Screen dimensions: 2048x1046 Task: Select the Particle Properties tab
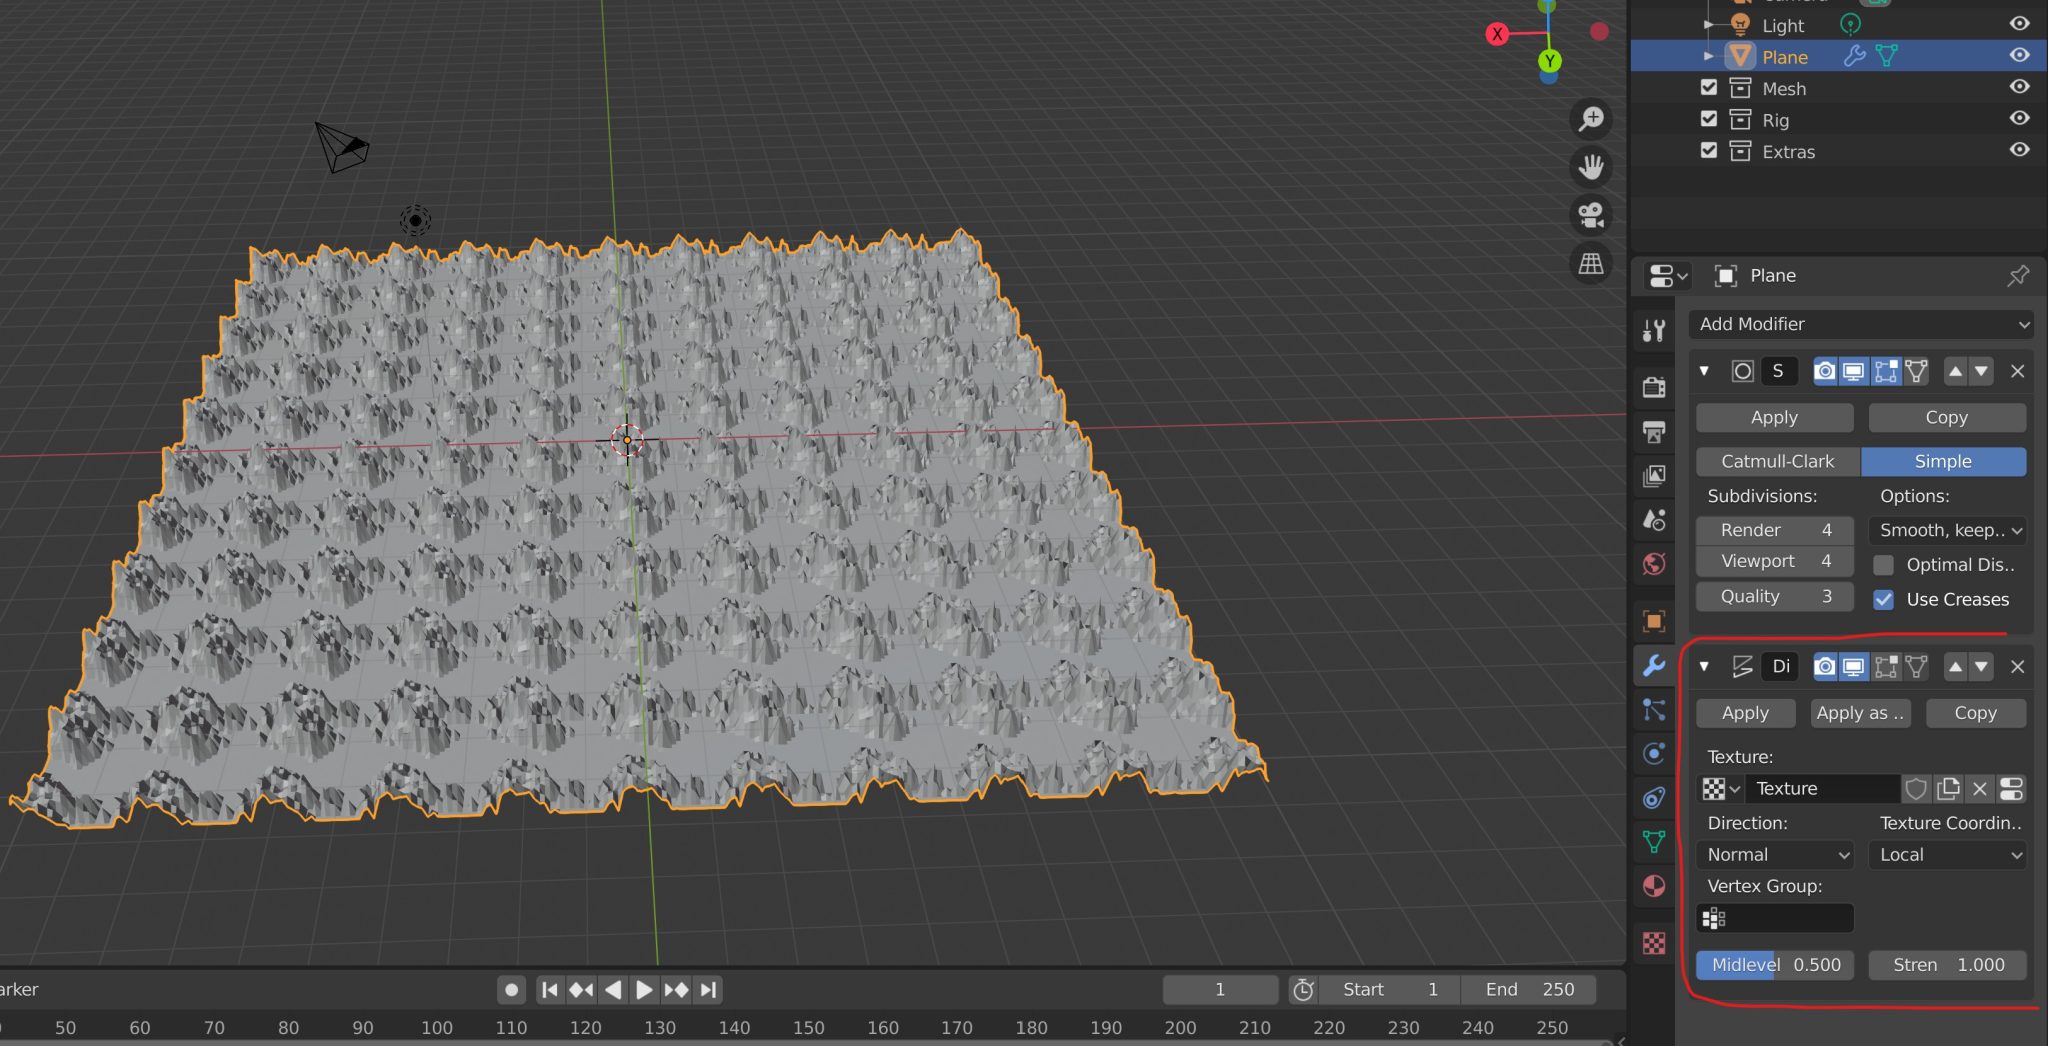click(1653, 709)
